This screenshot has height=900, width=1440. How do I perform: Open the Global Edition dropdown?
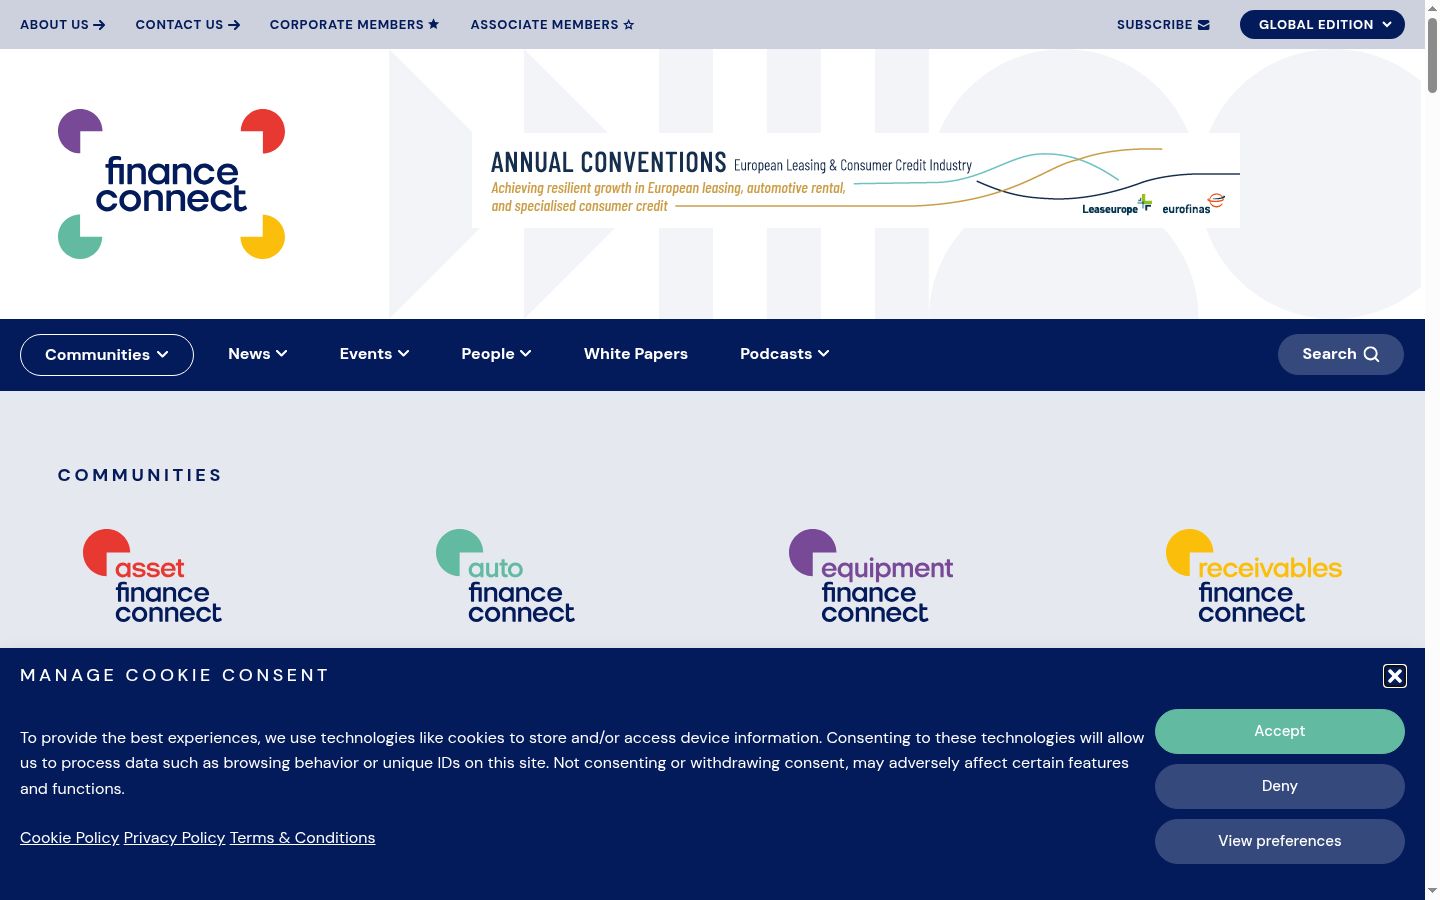click(1322, 24)
